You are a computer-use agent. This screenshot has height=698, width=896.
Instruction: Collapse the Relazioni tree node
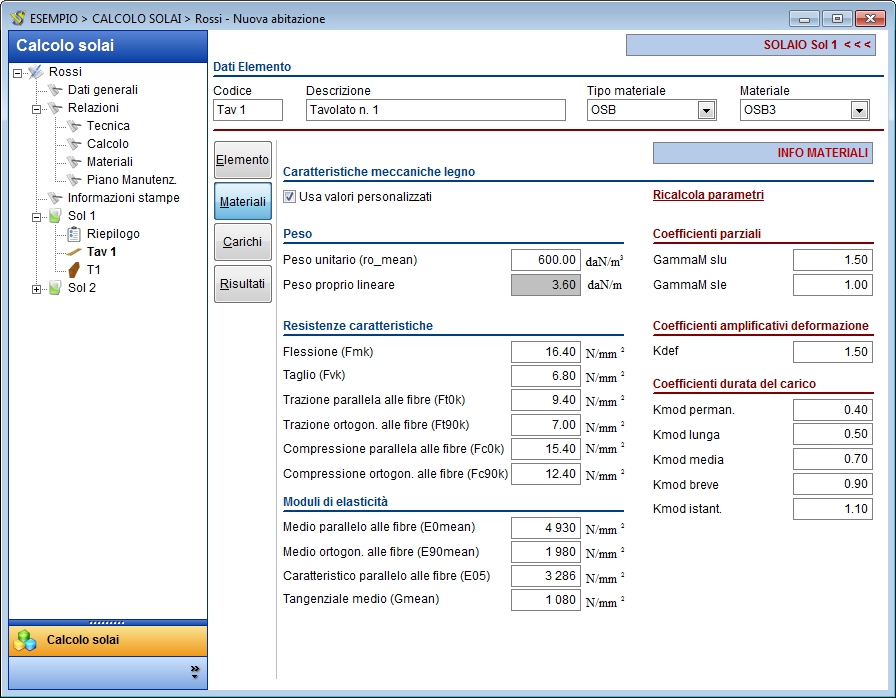pyautogui.click(x=37, y=108)
